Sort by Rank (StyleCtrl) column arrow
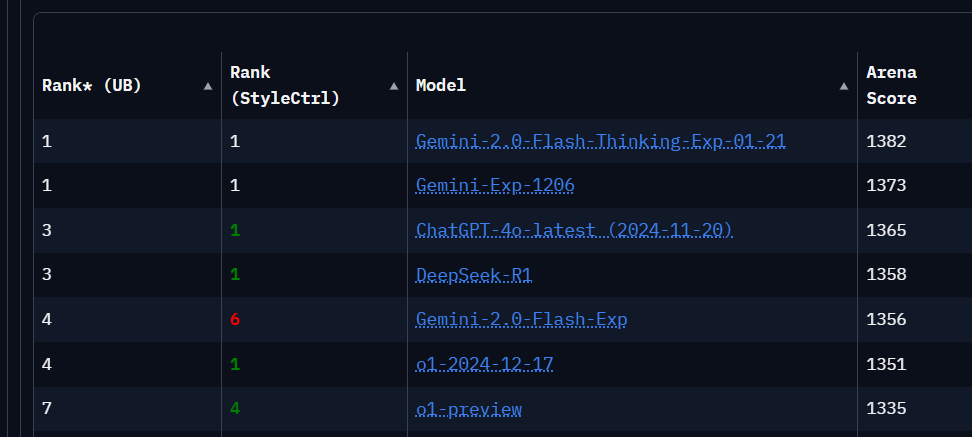The width and height of the screenshot is (972, 437). click(394, 86)
